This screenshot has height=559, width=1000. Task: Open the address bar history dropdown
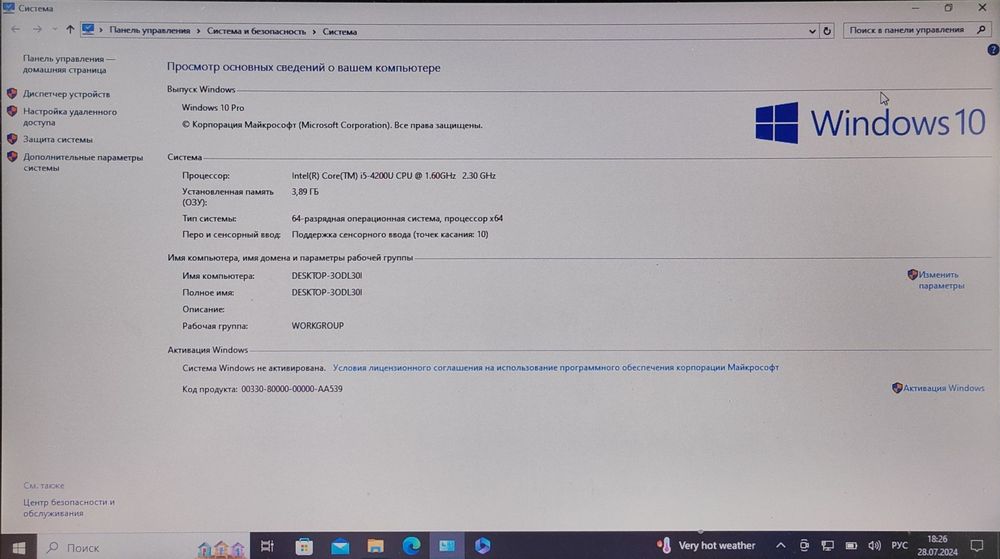click(812, 31)
